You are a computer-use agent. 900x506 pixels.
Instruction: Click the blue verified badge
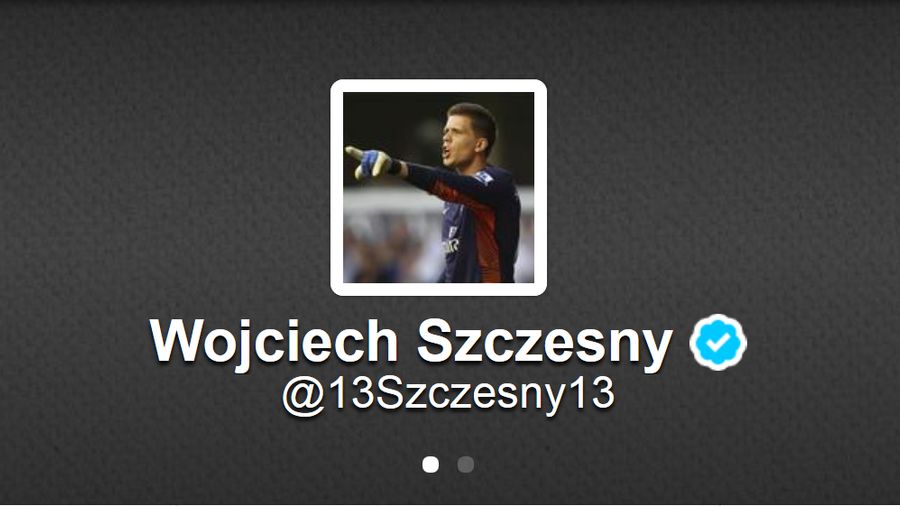coord(717,342)
